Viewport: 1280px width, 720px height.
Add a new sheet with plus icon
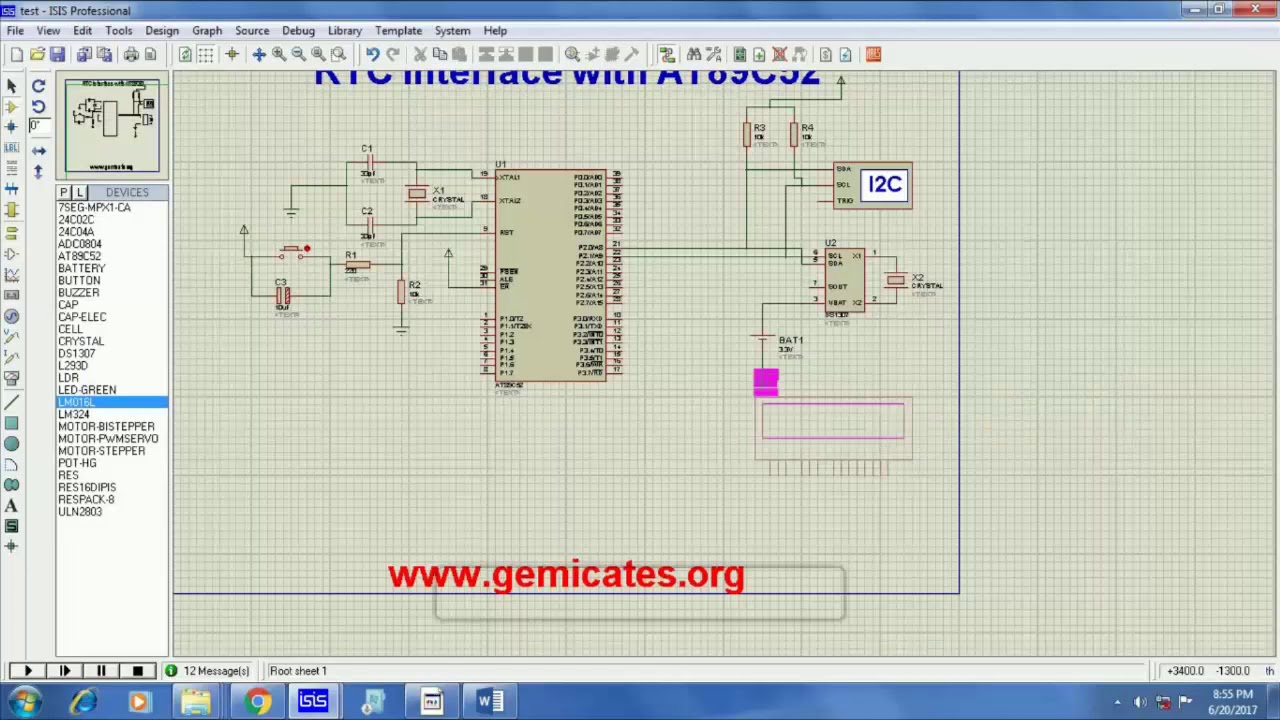(759, 54)
